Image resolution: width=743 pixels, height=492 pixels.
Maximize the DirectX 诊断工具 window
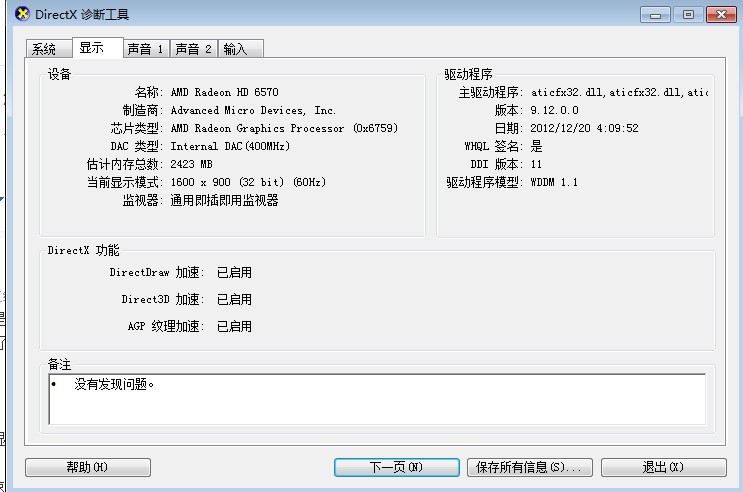[x=687, y=14]
